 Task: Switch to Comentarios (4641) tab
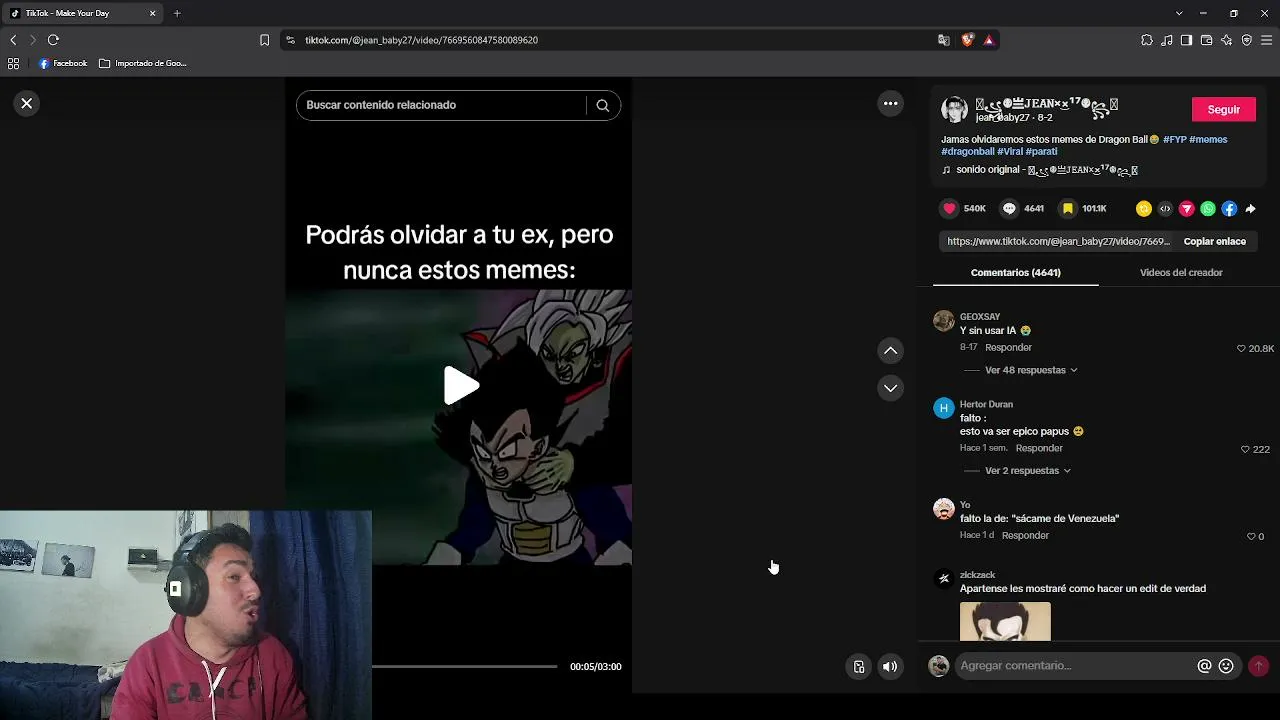(x=1015, y=272)
